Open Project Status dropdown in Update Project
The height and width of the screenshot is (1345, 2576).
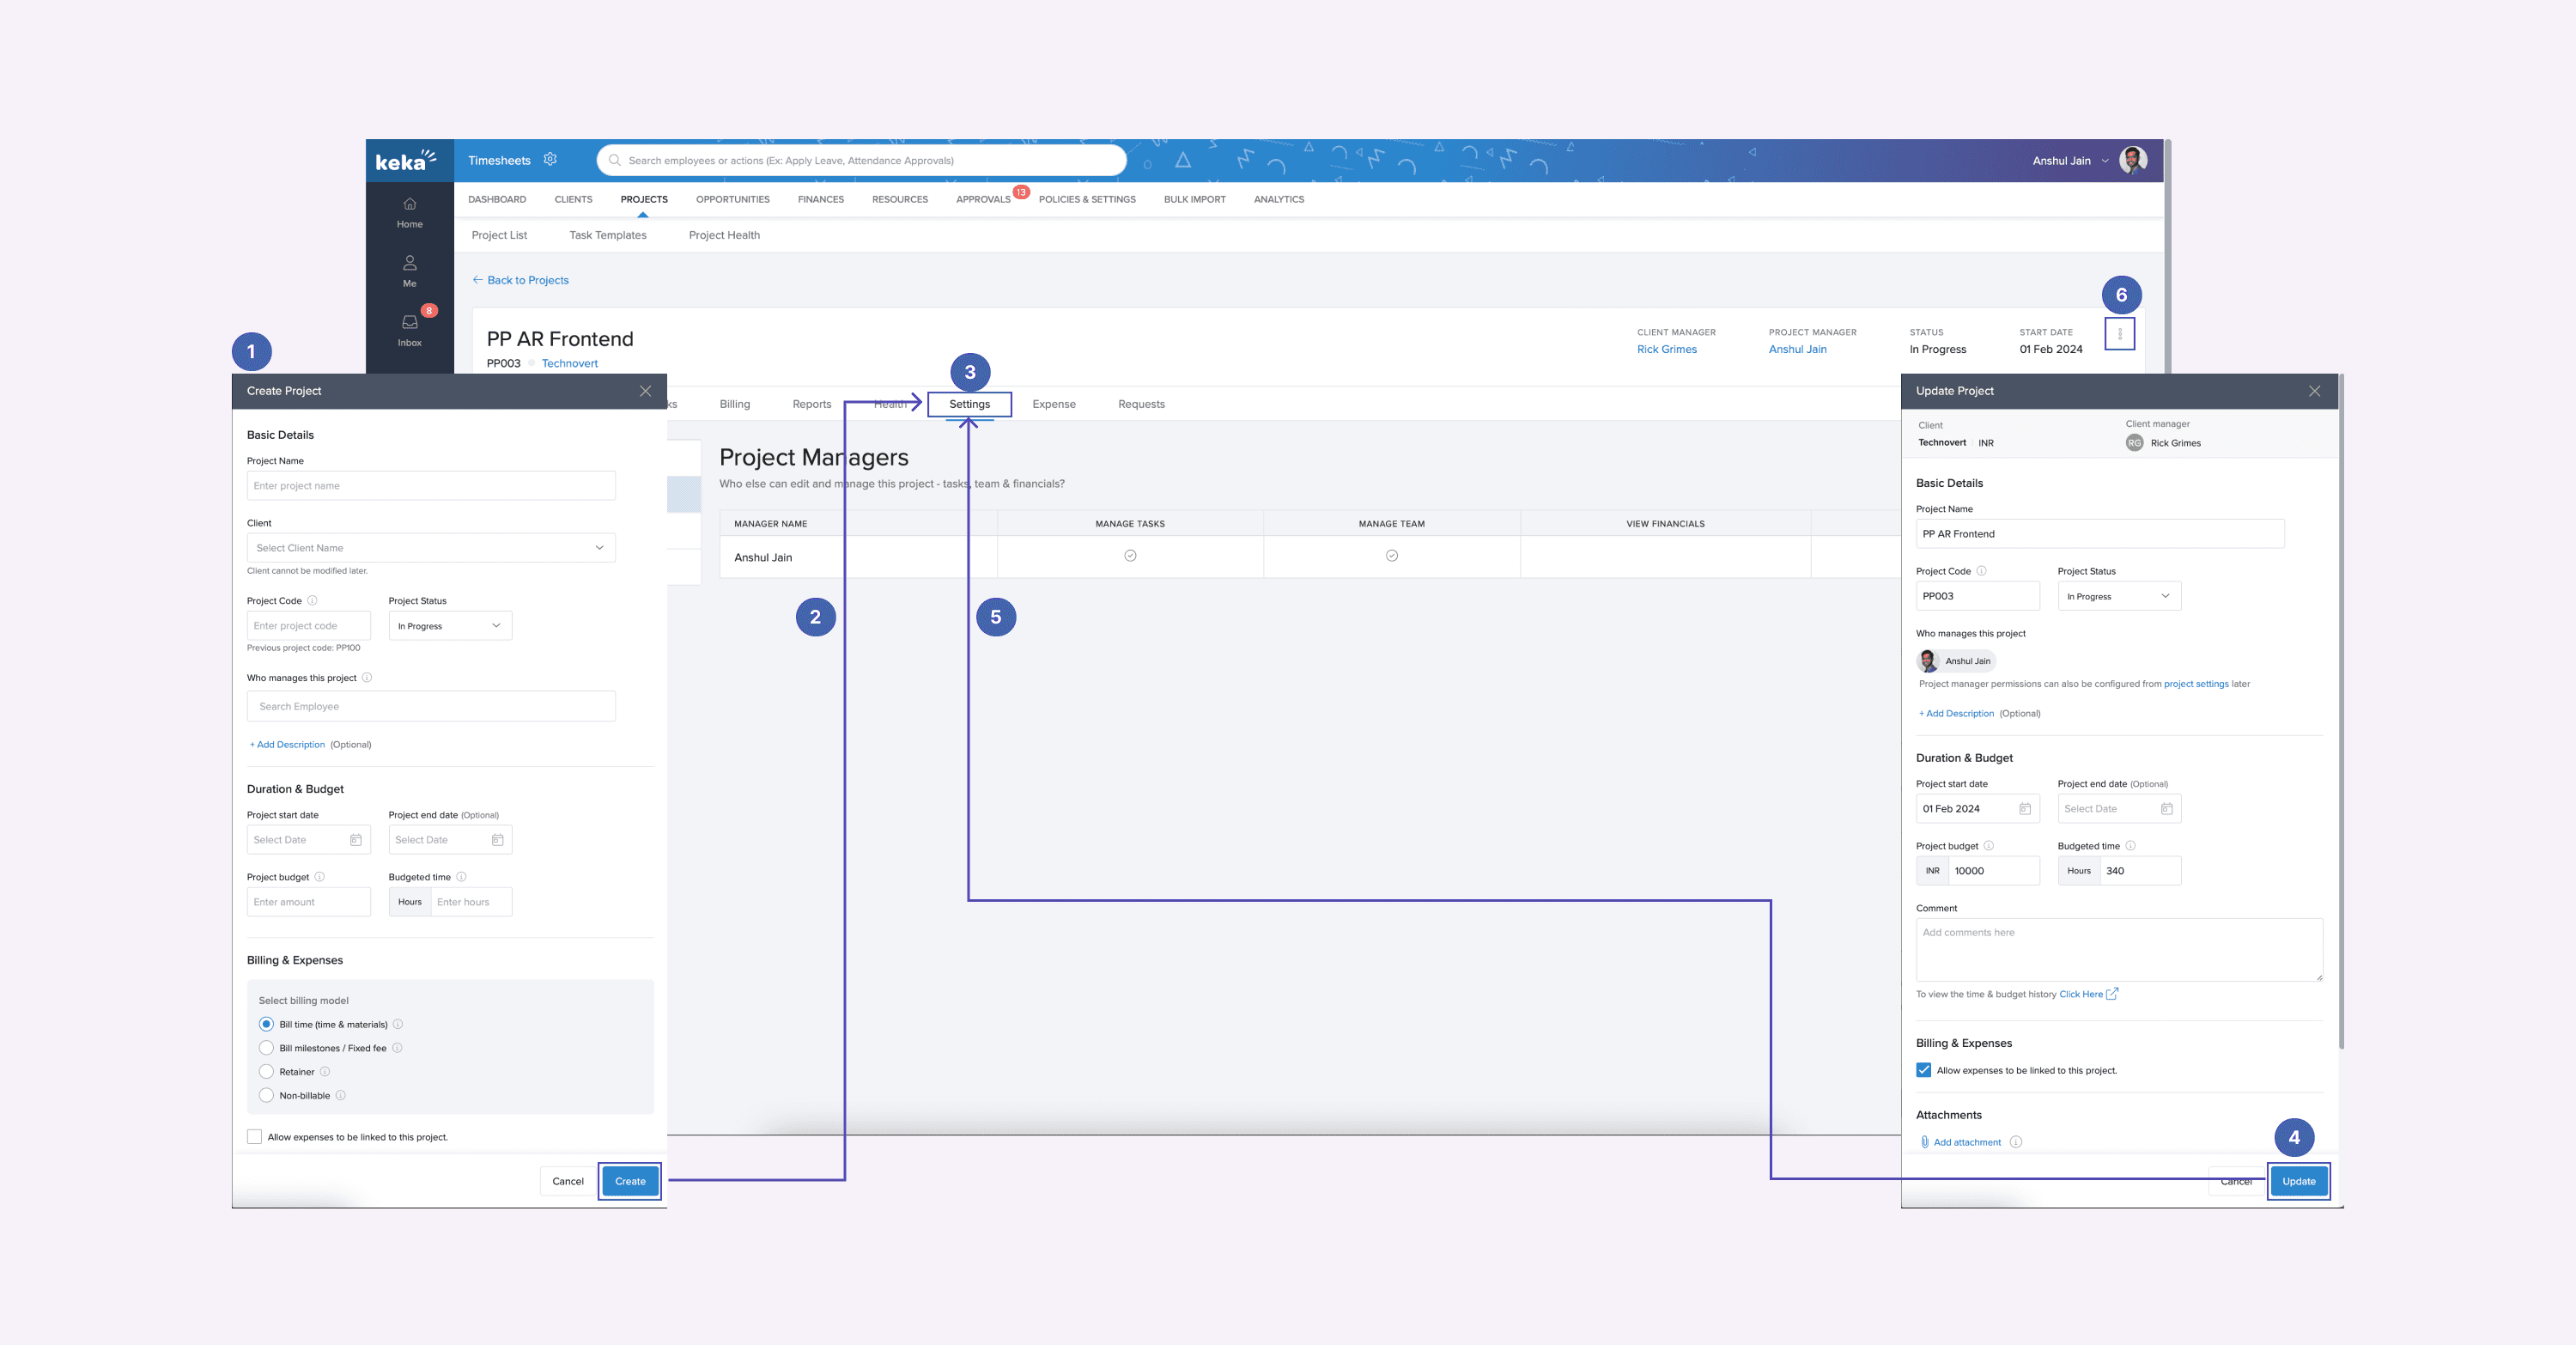(2119, 596)
